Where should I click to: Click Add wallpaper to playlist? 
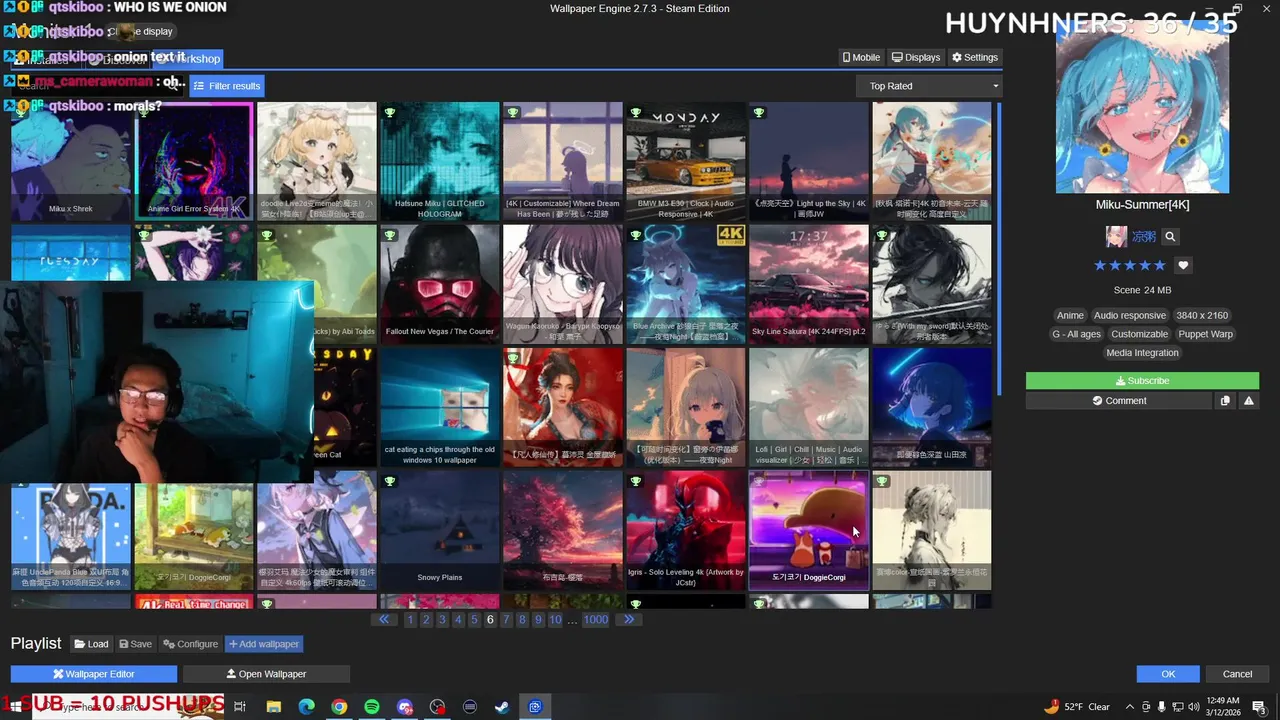(x=264, y=644)
